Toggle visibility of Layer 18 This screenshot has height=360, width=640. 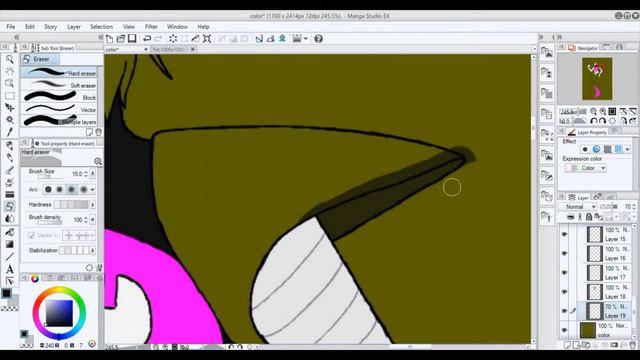point(564,292)
